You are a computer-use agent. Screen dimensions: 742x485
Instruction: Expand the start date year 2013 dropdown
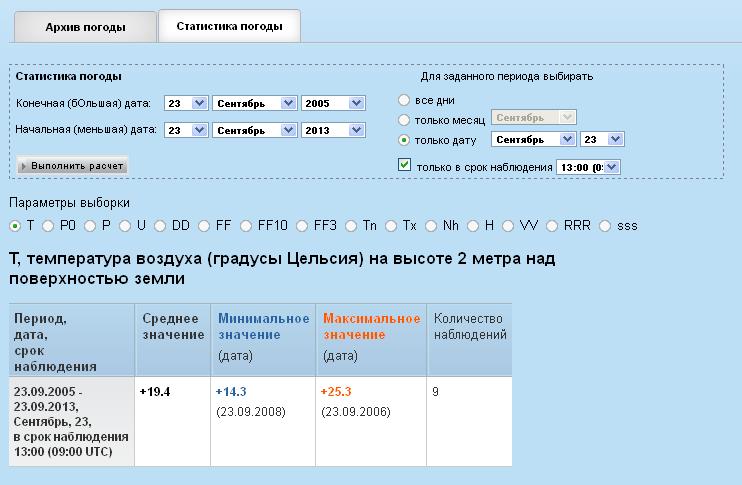pyautogui.click(x=333, y=130)
